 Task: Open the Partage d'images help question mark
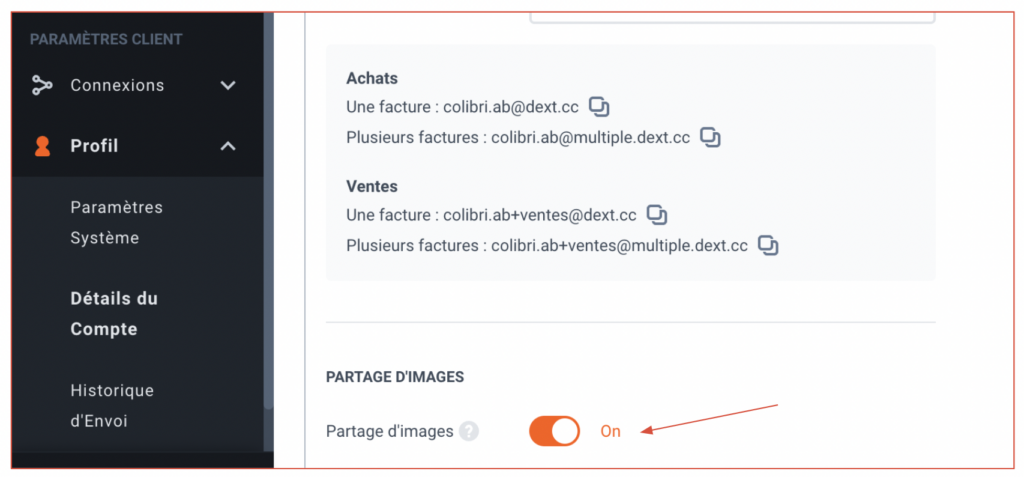pyautogui.click(x=468, y=431)
